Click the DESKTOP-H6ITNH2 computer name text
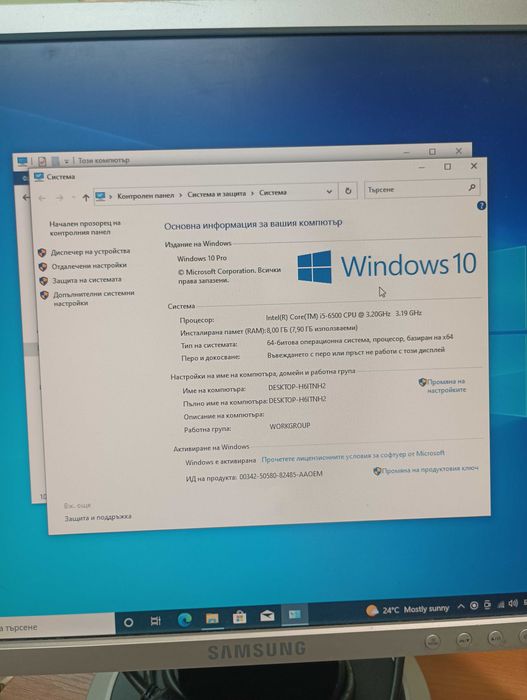 (297, 387)
